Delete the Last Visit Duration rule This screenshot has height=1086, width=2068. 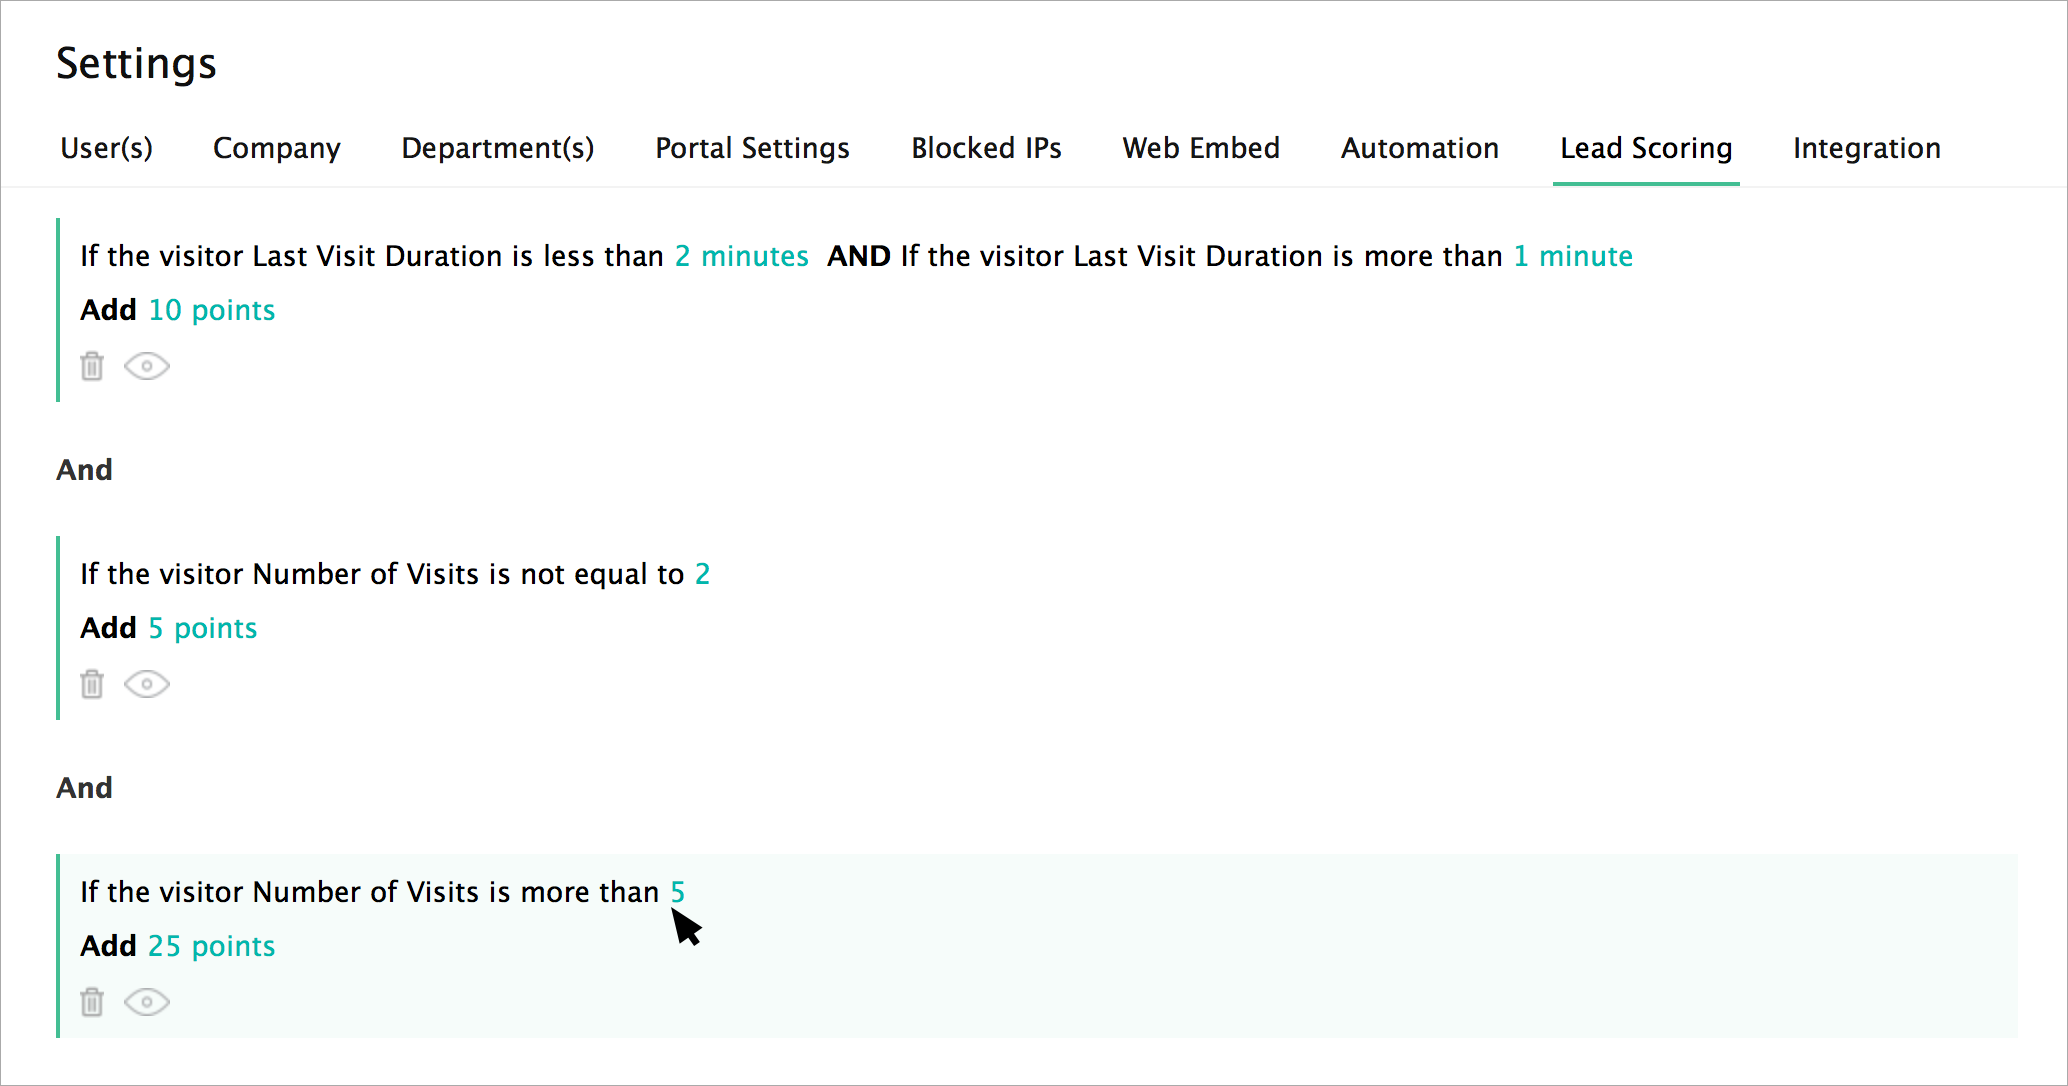(x=92, y=366)
